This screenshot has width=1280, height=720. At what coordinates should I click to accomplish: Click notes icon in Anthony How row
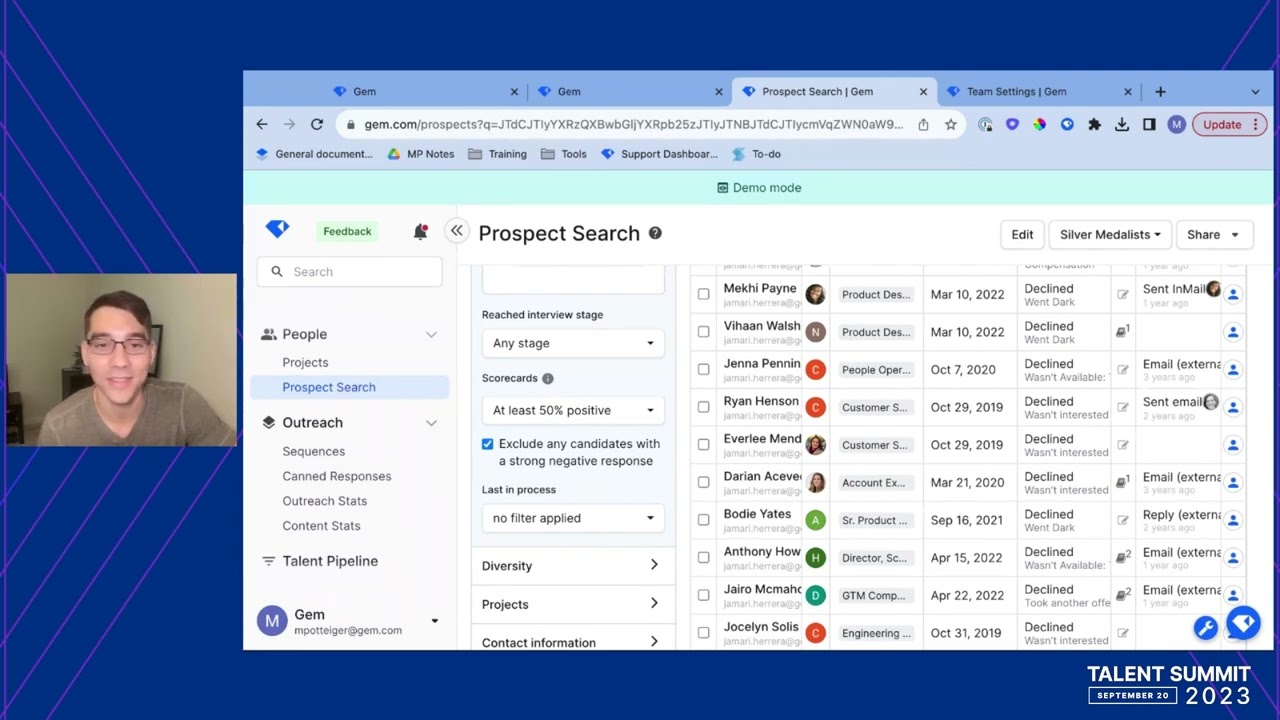tap(1122, 557)
